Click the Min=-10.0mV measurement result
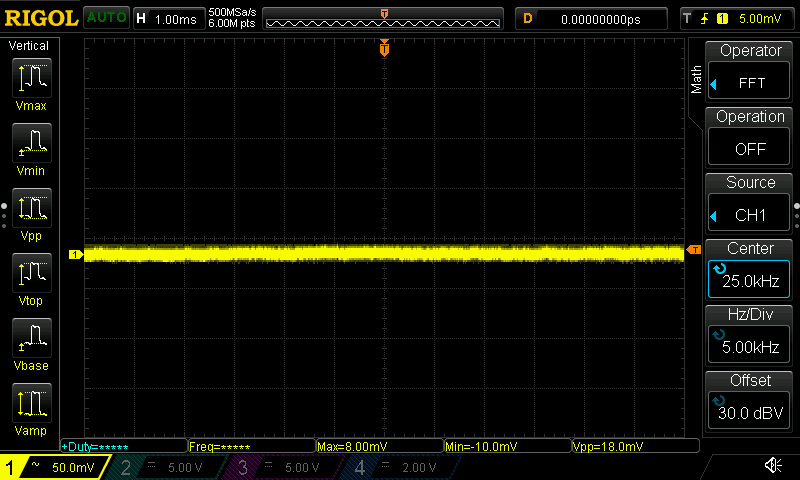800x480 pixels. pos(508,446)
